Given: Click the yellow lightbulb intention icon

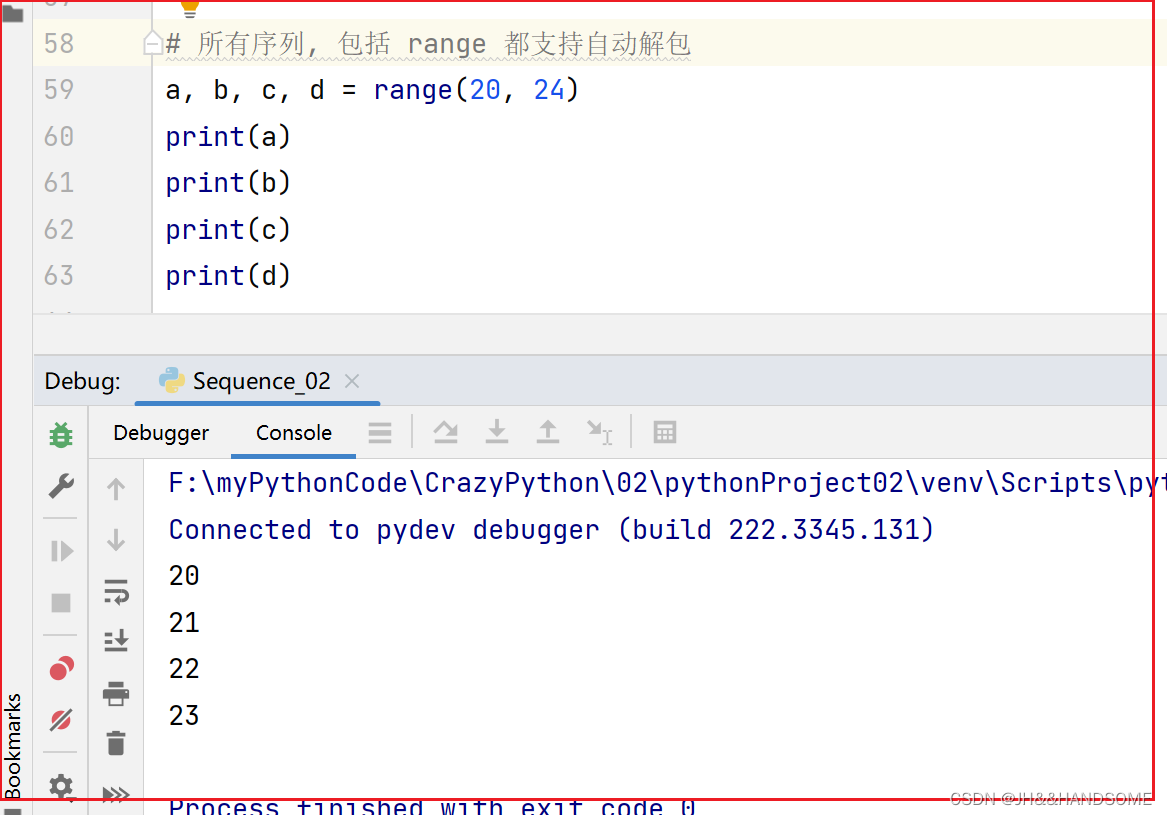Looking at the screenshot, I should click(190, 8).
